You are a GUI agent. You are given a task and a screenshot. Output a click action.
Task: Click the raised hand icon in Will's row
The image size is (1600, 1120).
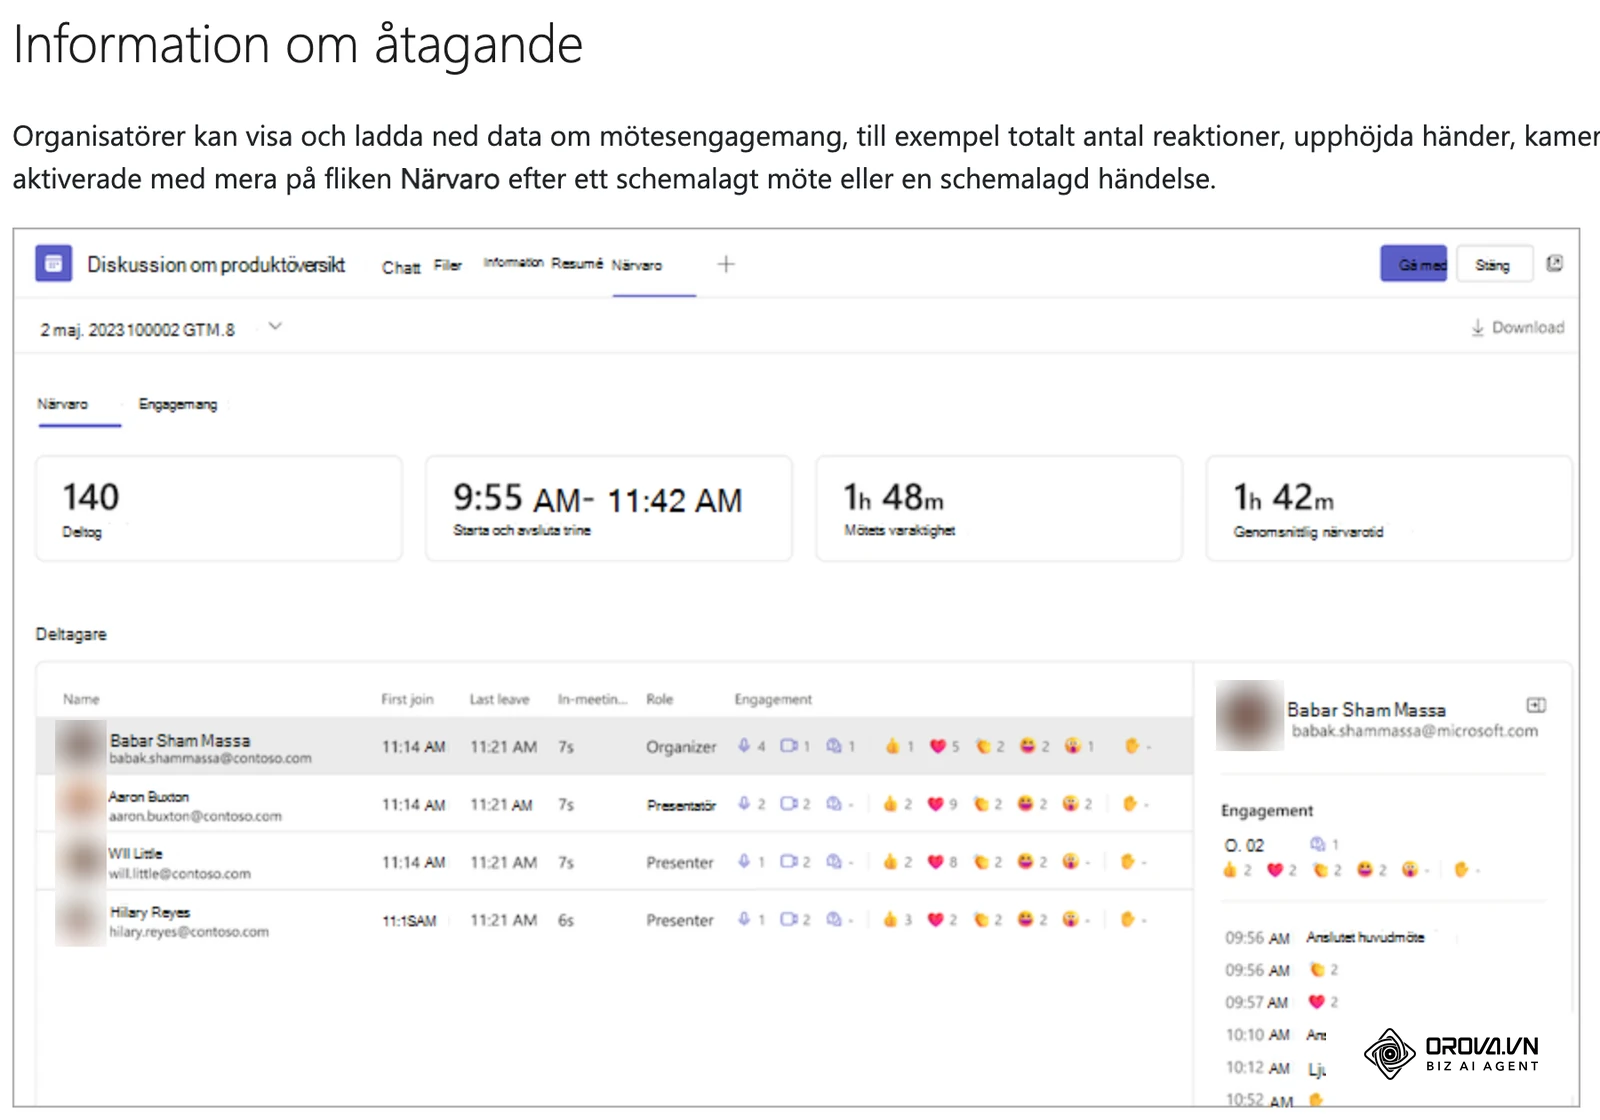pyautogui.click(x=1128, y=862)
